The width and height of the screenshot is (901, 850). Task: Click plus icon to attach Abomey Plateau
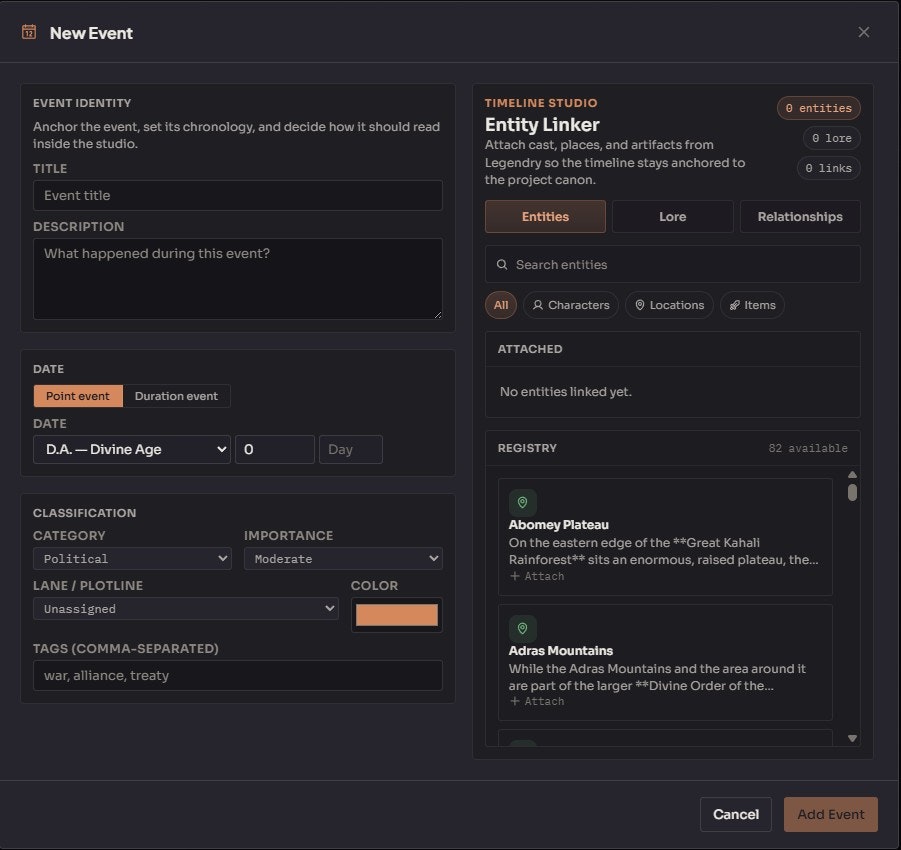(x=515, y=576)
